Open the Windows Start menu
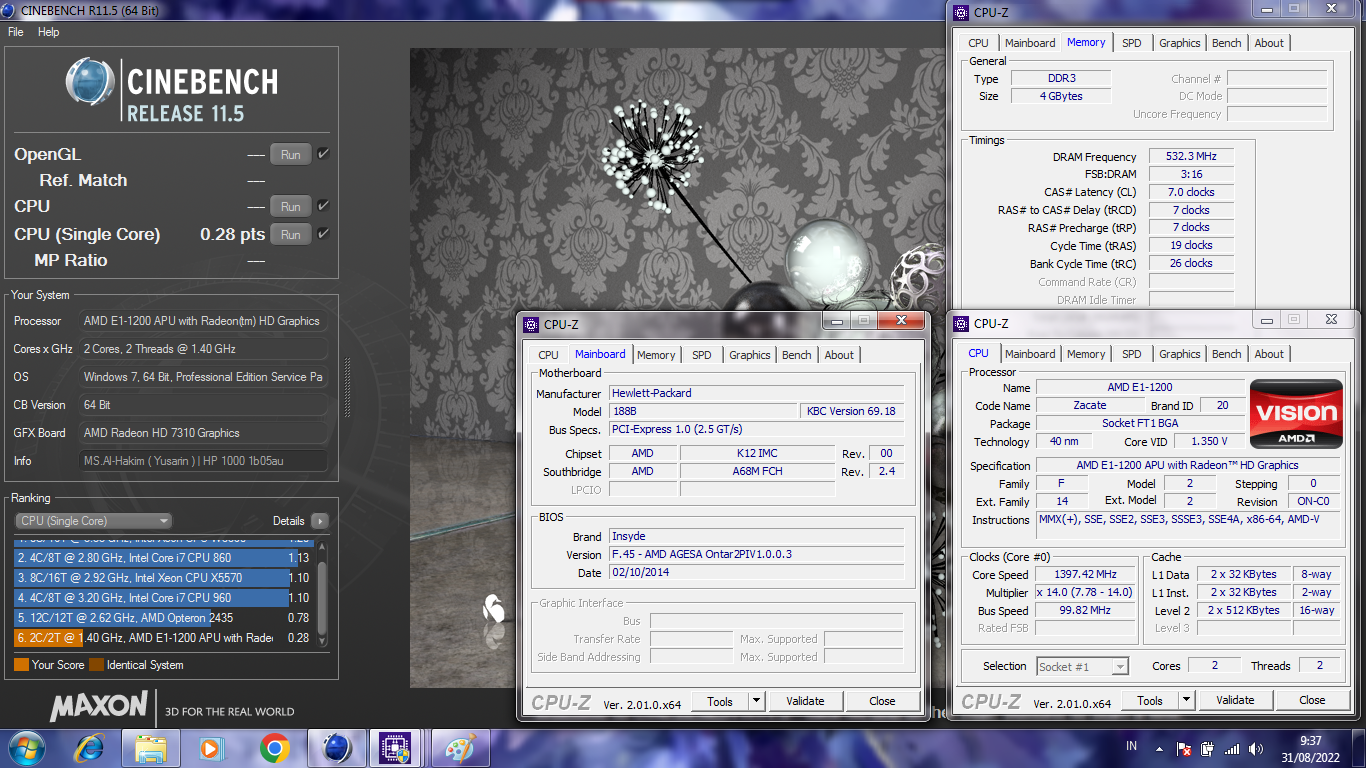 click(x=25, y=747)
